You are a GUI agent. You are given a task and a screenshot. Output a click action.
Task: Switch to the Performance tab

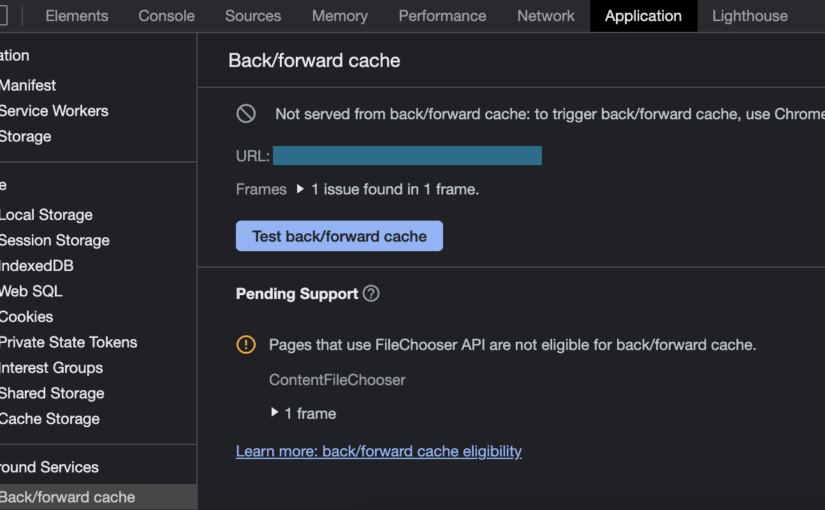click(x=442, y=16)
